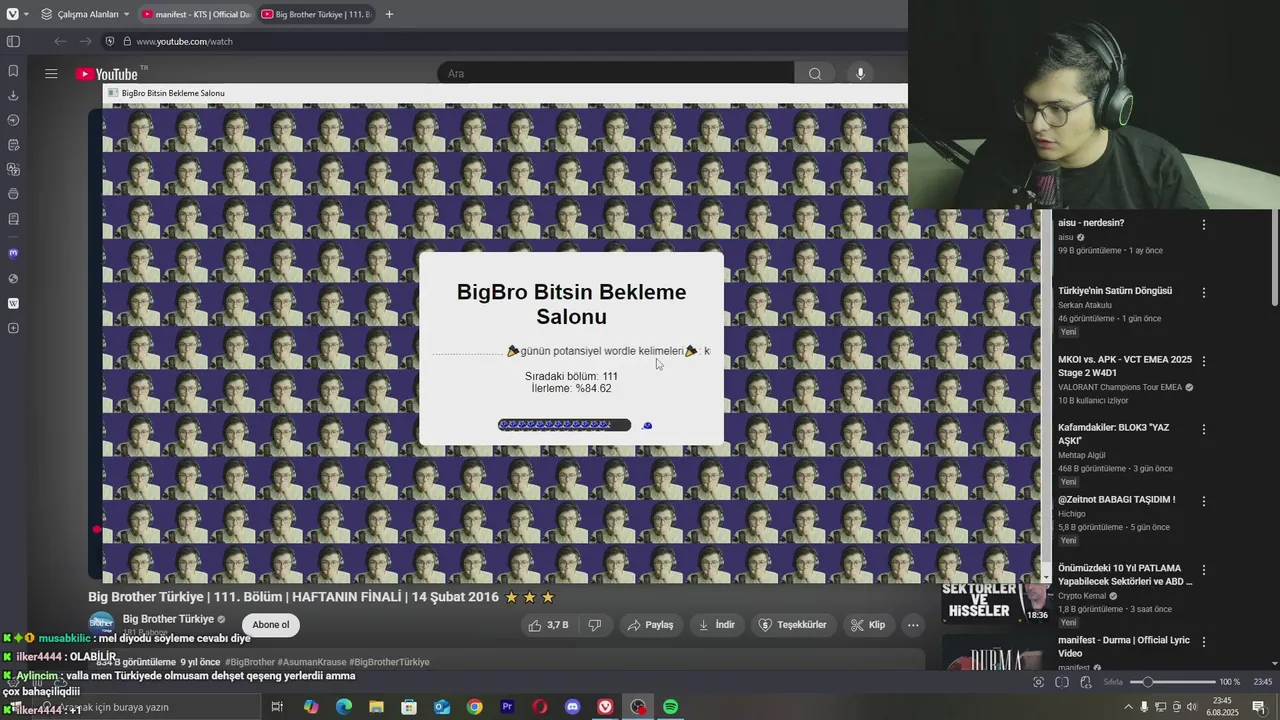
Task: Open the Downloads panel in sidebar
Action: tap(13, 96)
